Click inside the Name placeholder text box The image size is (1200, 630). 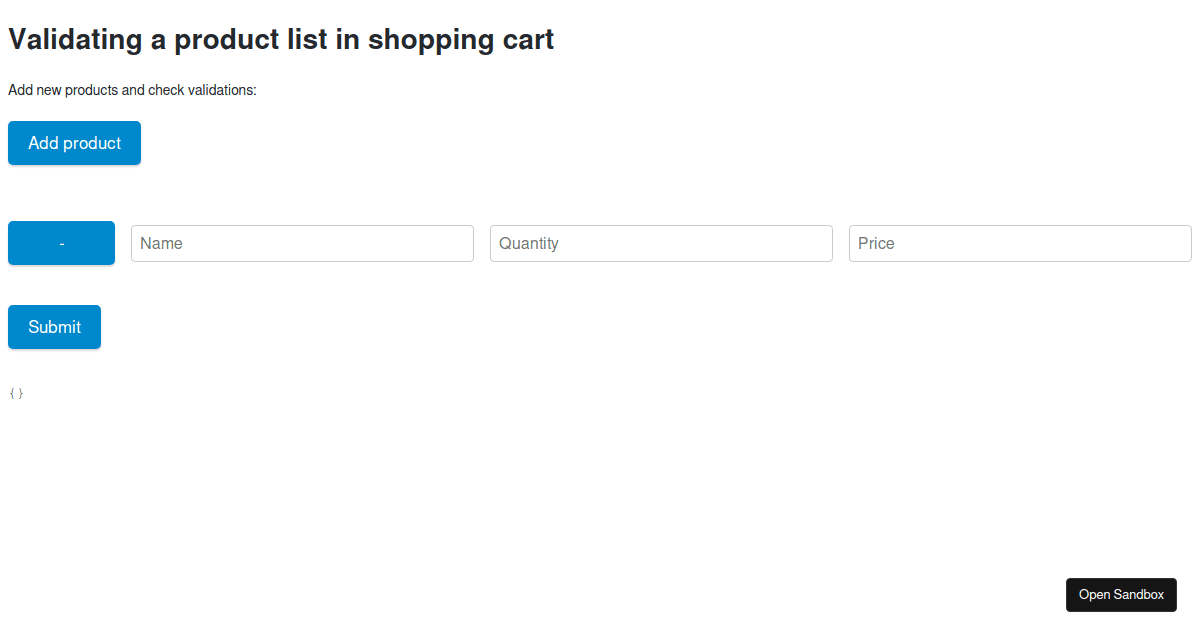point(300,243)
